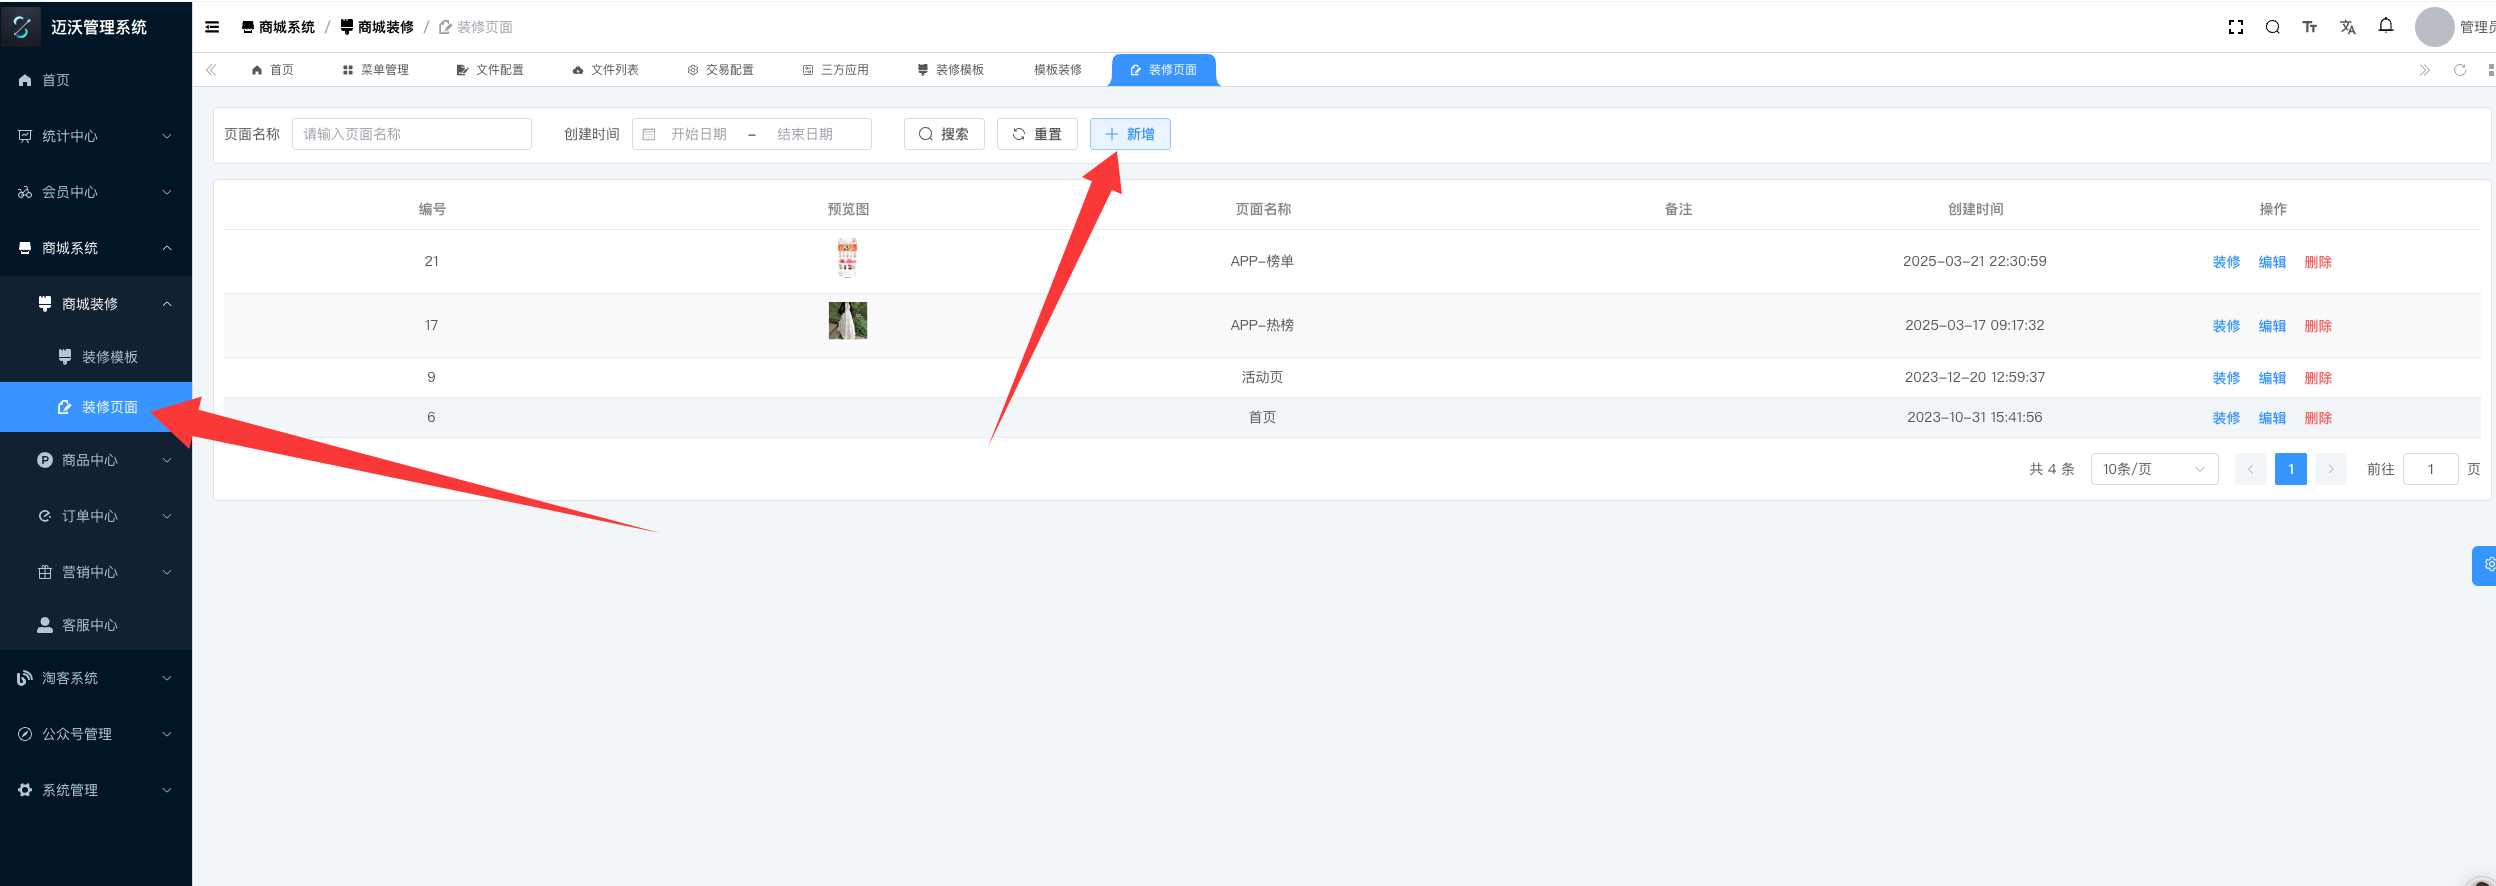Click the refresh icon in tab bar

[2460, 70]
